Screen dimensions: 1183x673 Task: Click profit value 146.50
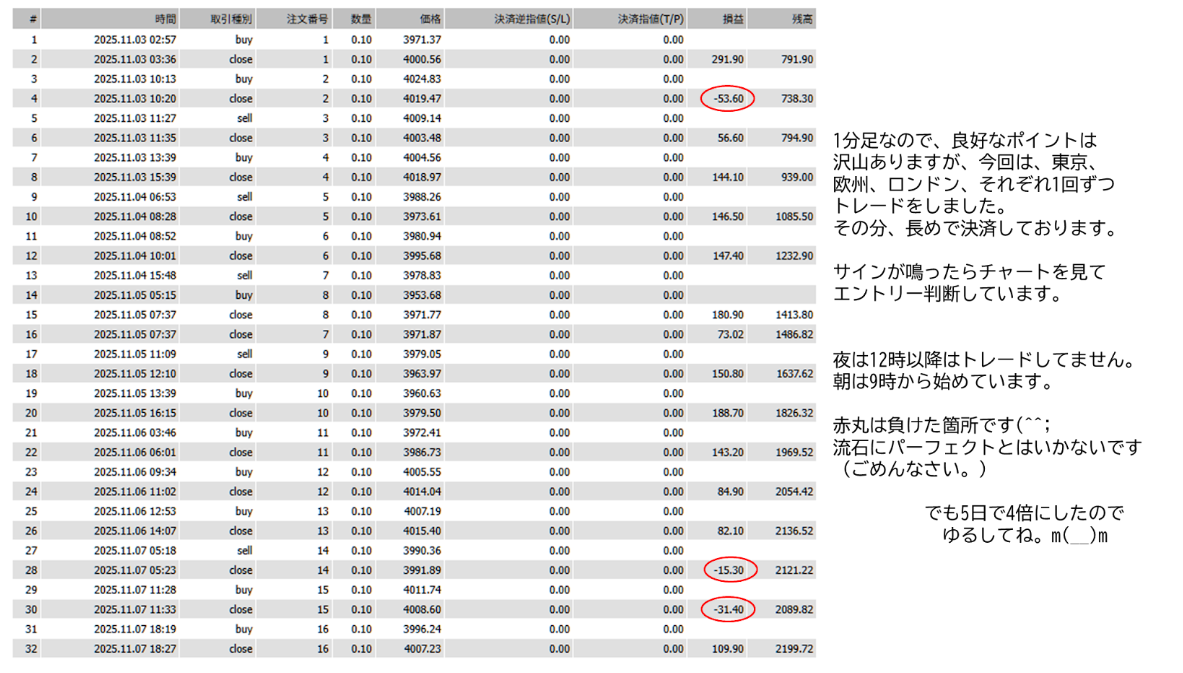coord(728,216)
